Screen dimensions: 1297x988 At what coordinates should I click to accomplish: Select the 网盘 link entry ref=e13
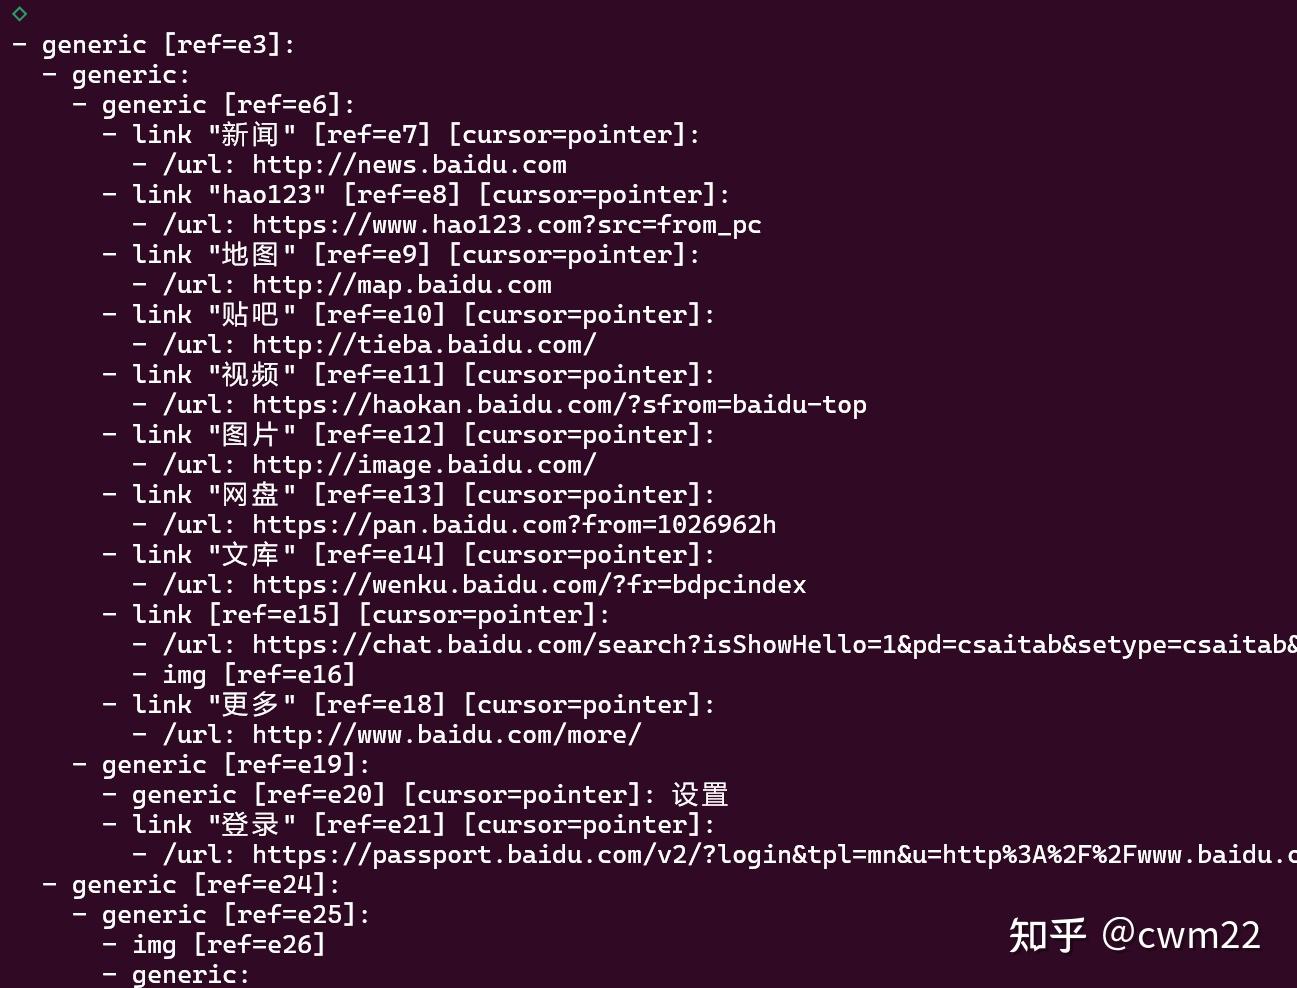pyautogui.click(x=409, y=495)
